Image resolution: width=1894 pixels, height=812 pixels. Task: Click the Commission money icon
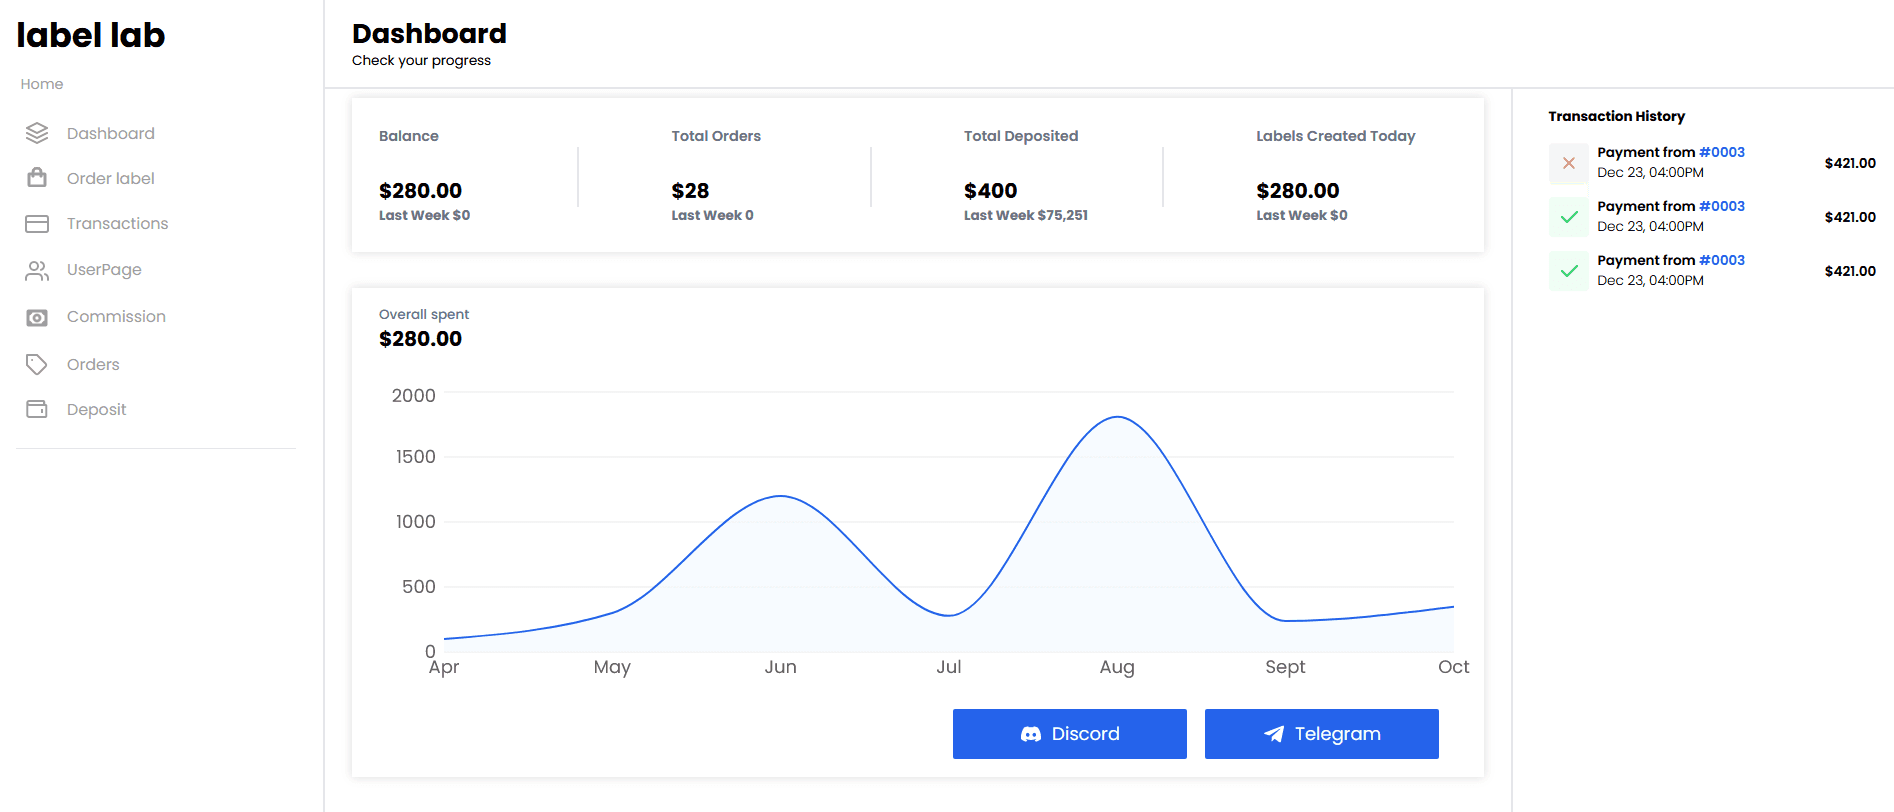coord(37,317)
